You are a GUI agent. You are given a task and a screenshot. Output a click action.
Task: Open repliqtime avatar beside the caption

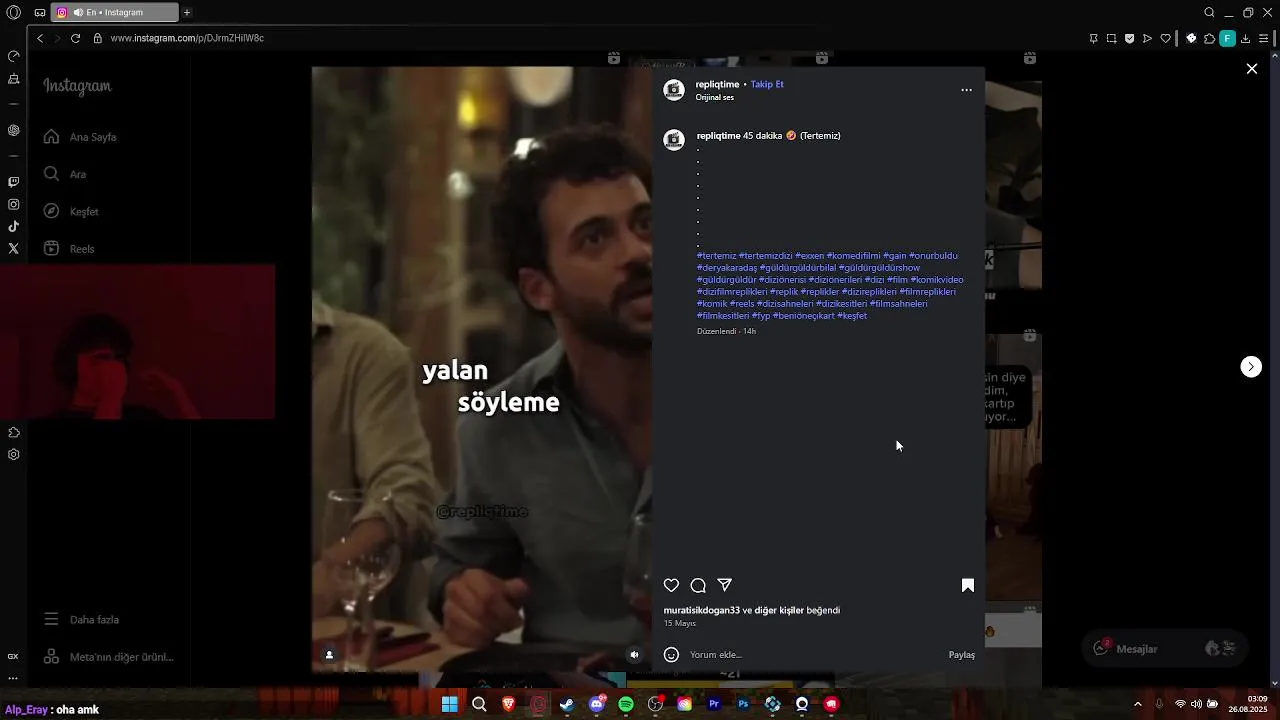coord(674,140)
